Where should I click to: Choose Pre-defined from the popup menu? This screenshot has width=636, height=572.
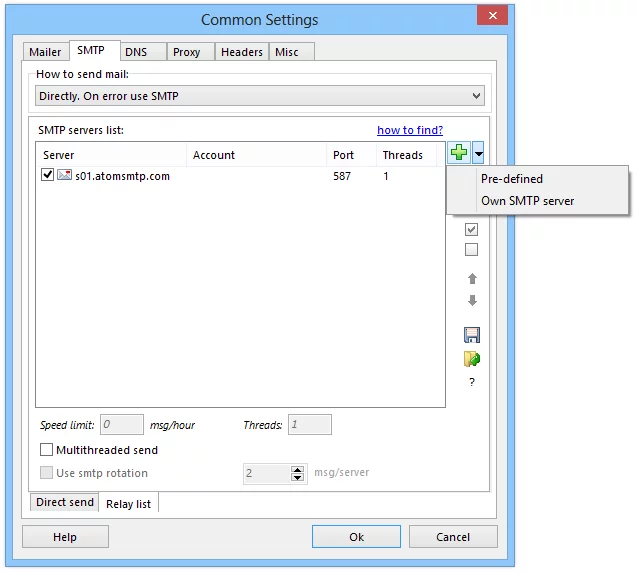click(512, 179)
